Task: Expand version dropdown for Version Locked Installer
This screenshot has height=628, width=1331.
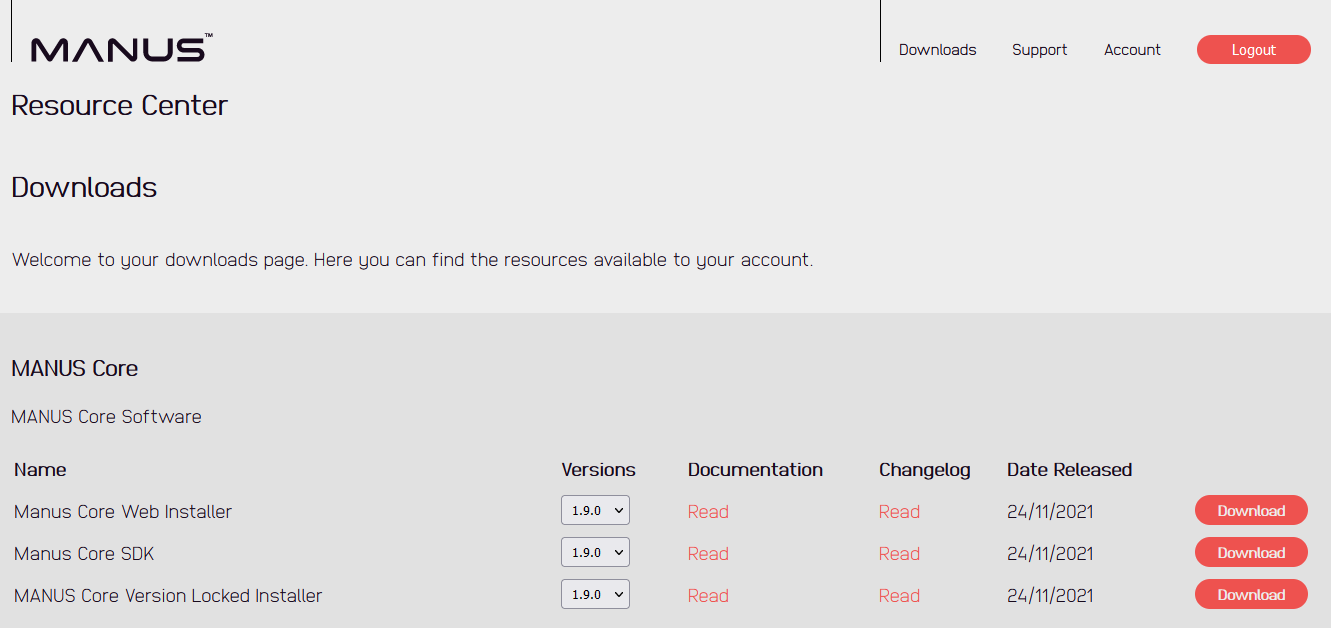Action: [x=595, y=594]
